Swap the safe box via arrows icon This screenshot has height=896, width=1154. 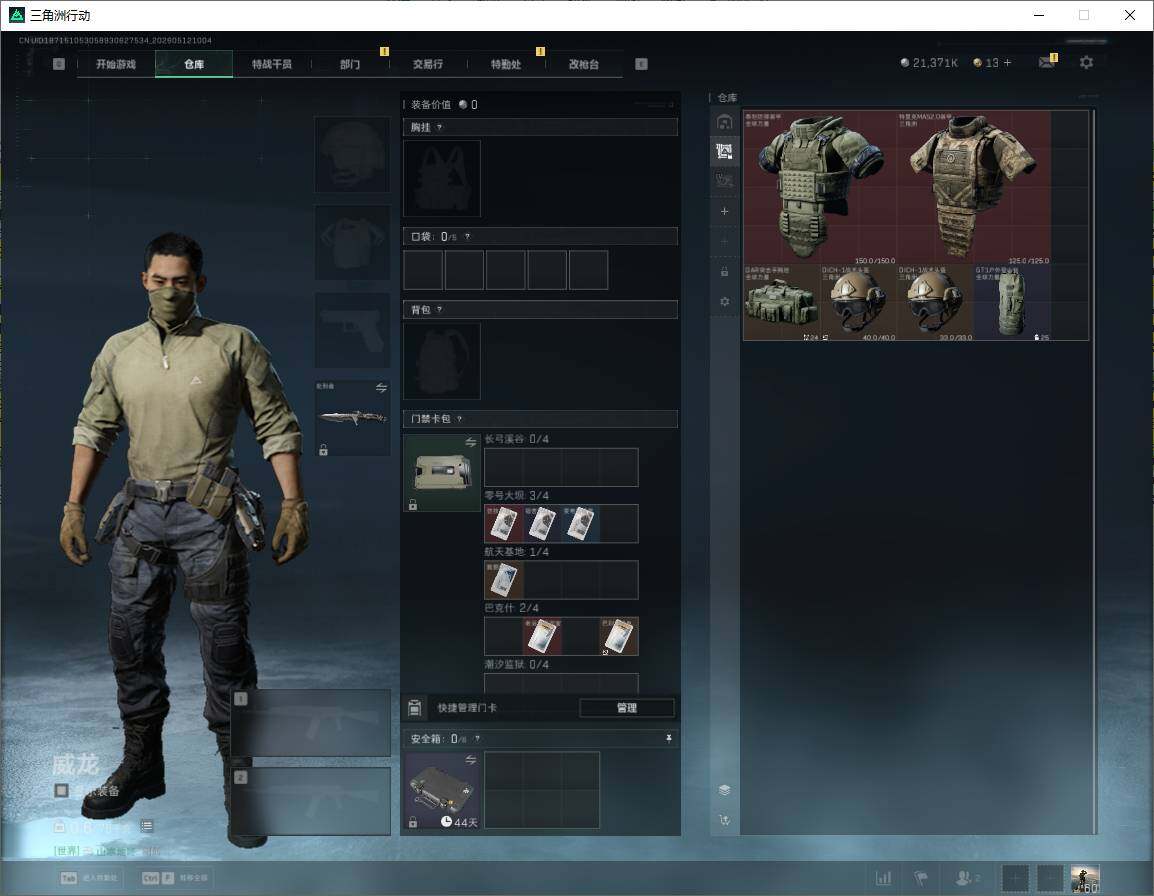tap(470, 759)
